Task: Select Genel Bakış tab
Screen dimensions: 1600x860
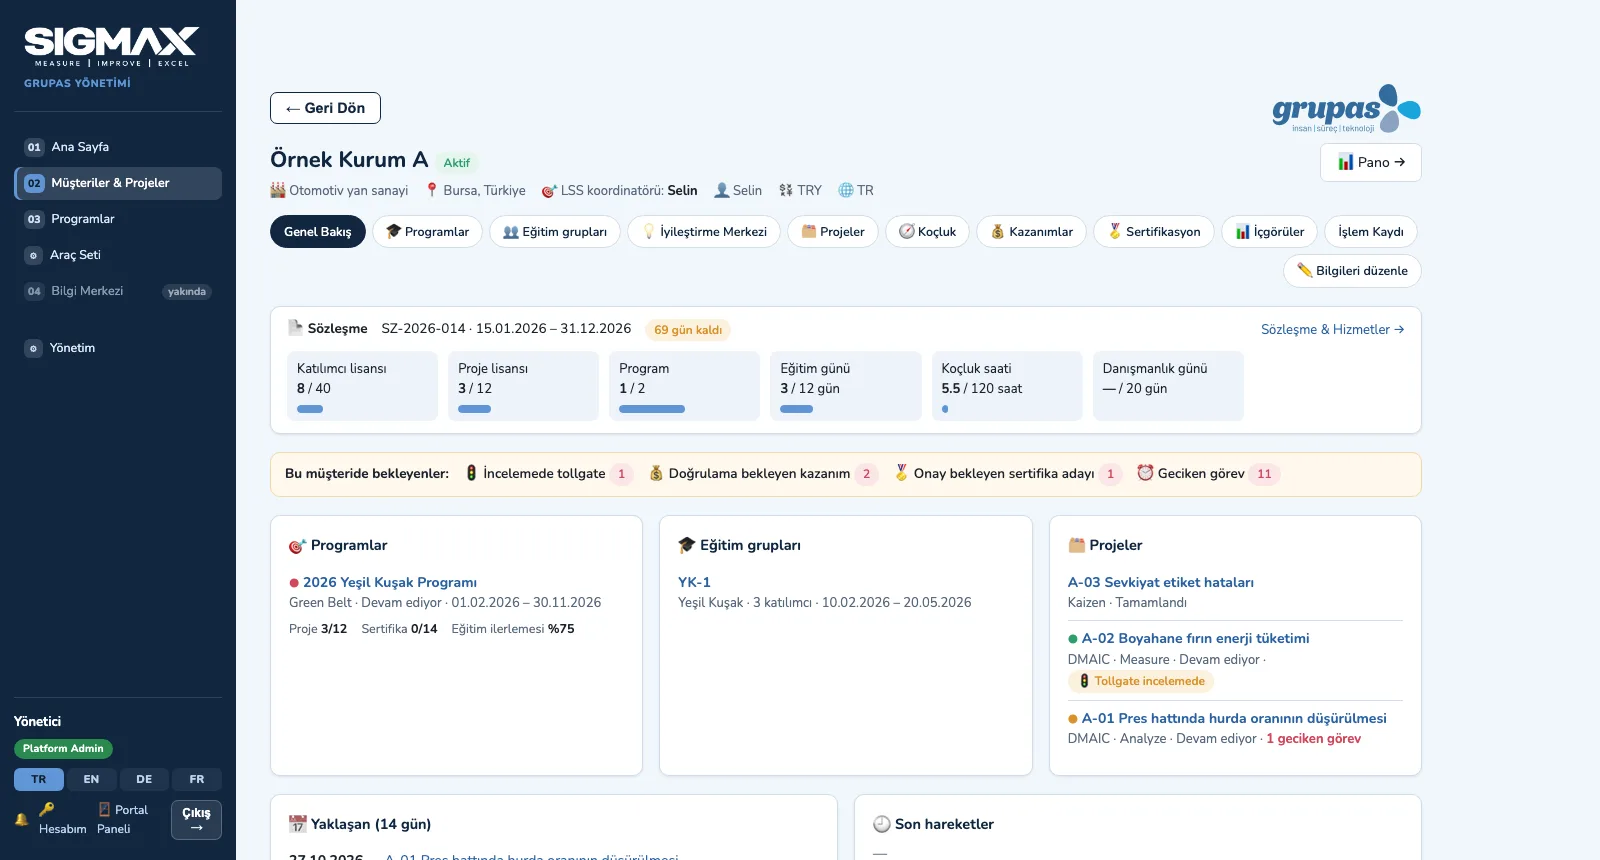Action: [318, 232]
